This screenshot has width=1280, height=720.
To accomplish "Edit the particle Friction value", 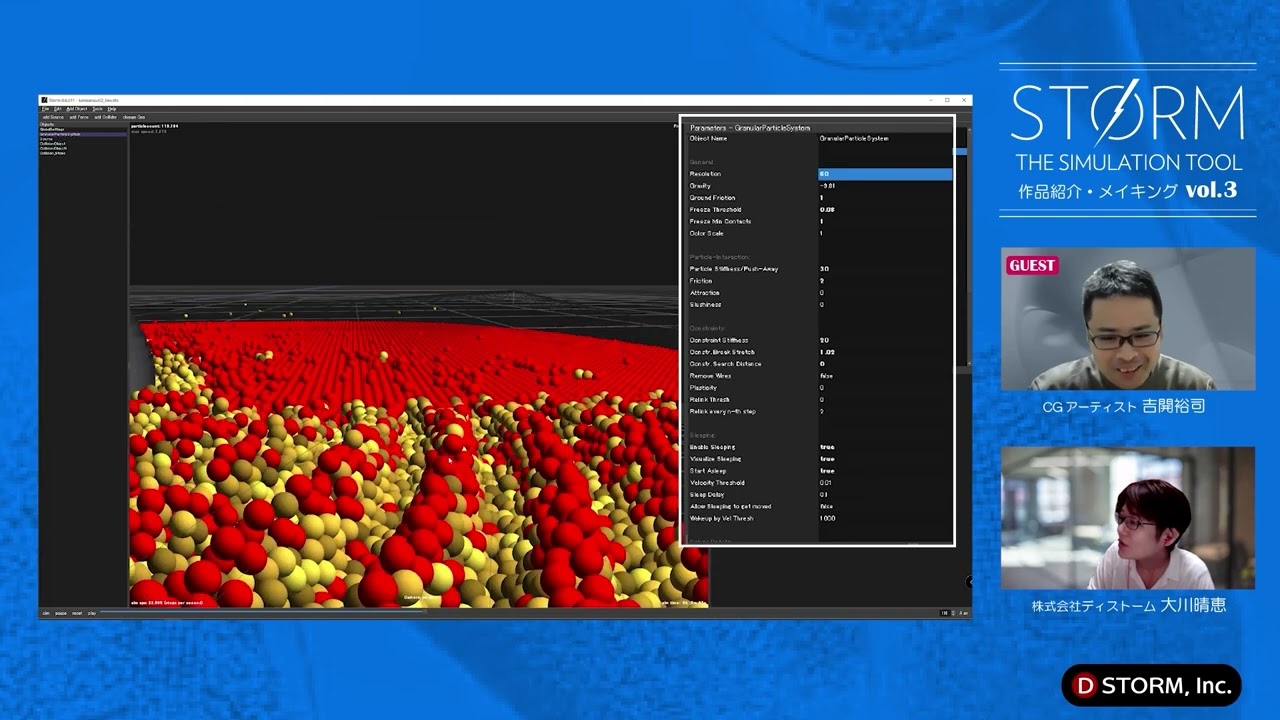I will (884, 281).
